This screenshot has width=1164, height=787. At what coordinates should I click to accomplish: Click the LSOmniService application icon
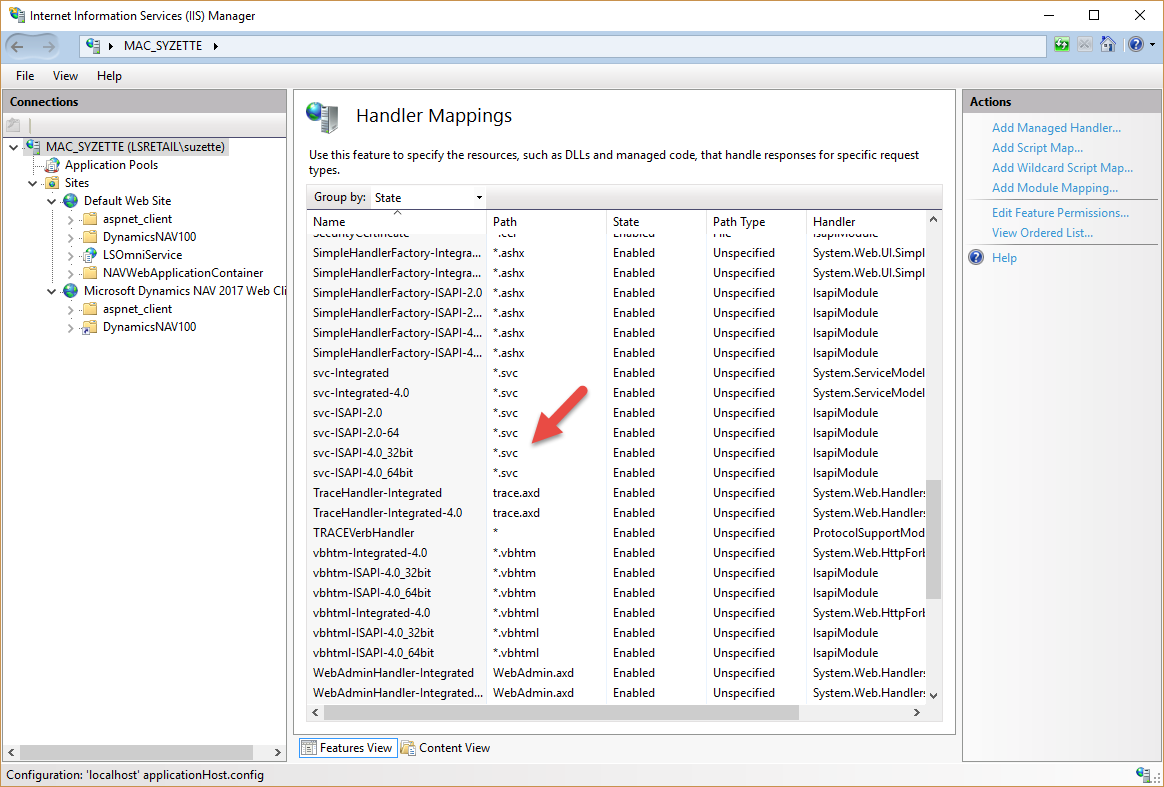point(90,255)
